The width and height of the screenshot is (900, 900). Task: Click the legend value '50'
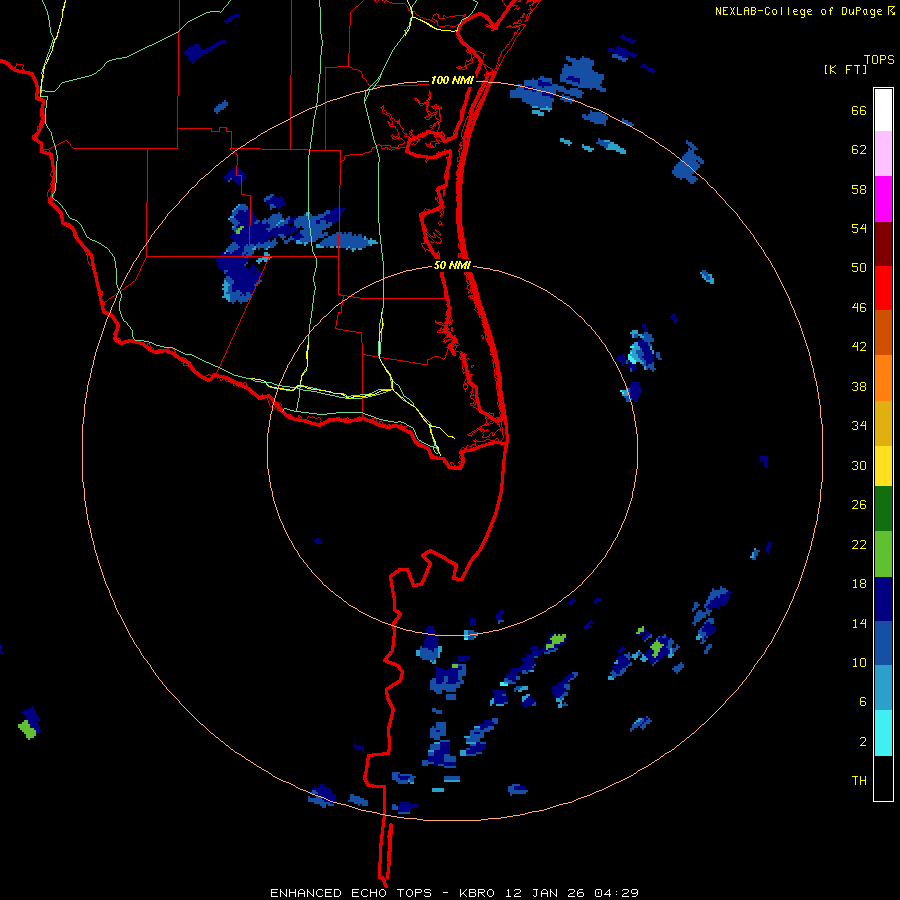[859, 267]
